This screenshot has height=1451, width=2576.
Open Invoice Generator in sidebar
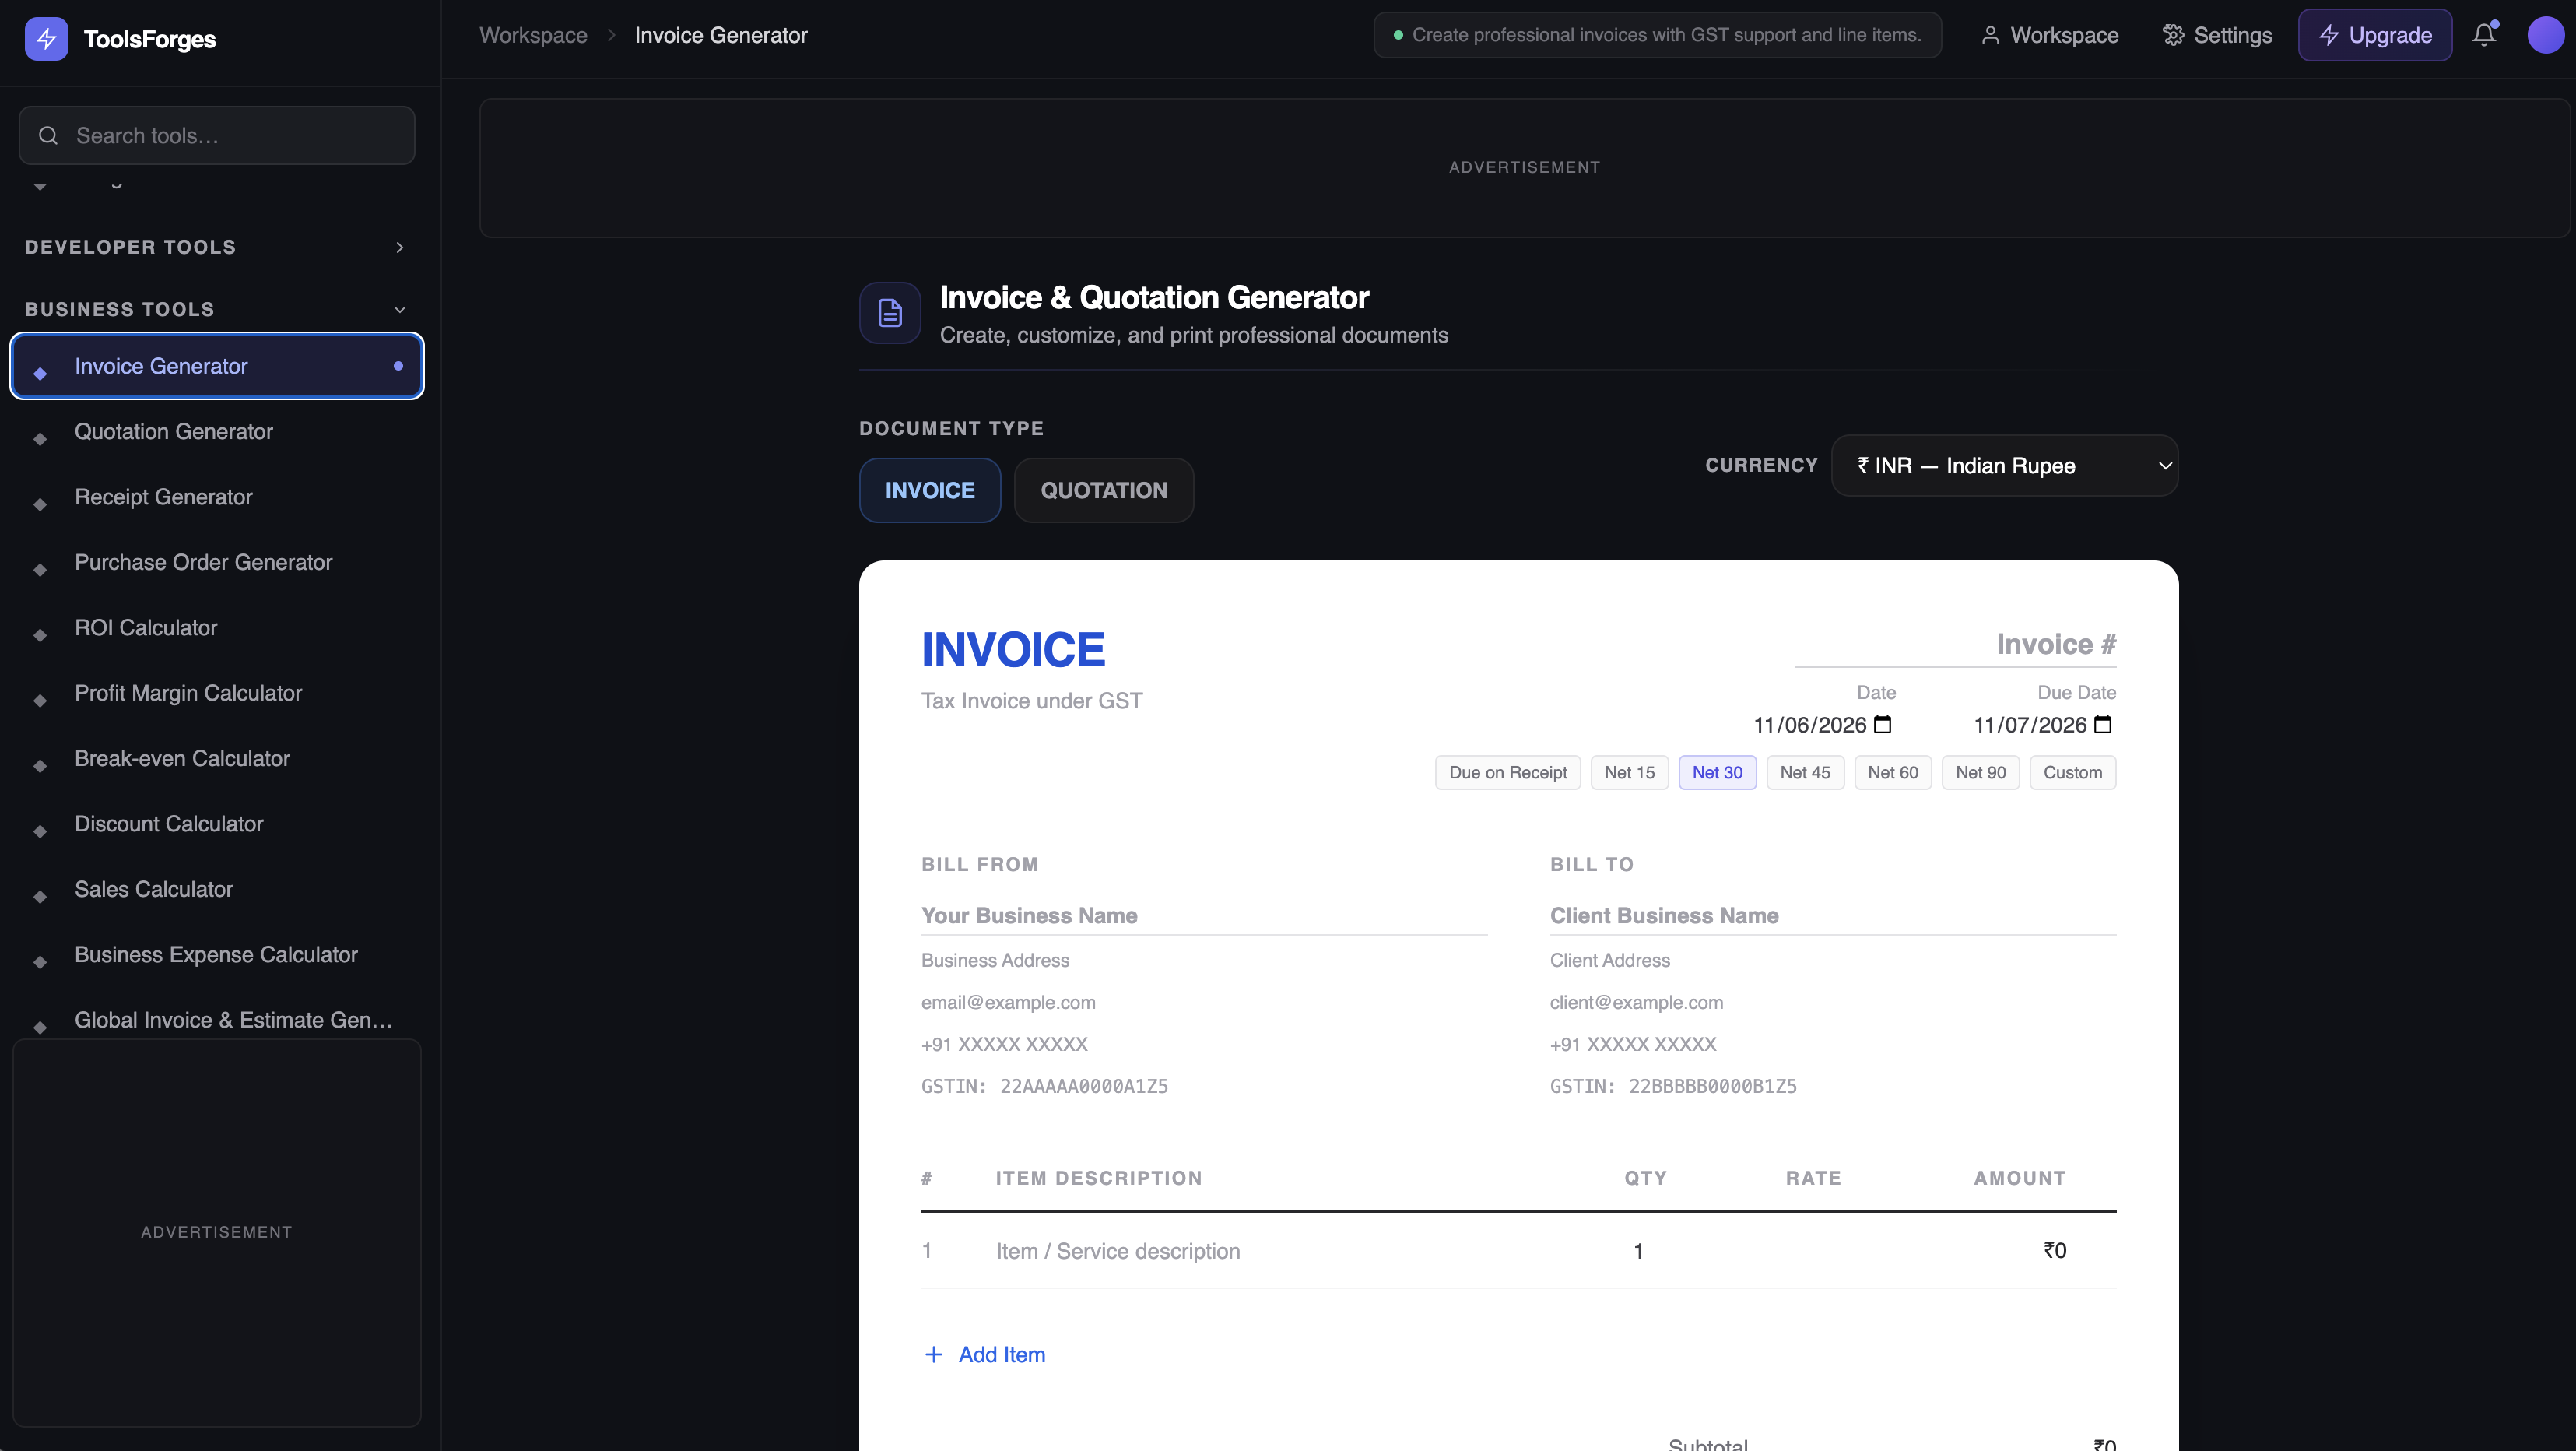point(216,365)
